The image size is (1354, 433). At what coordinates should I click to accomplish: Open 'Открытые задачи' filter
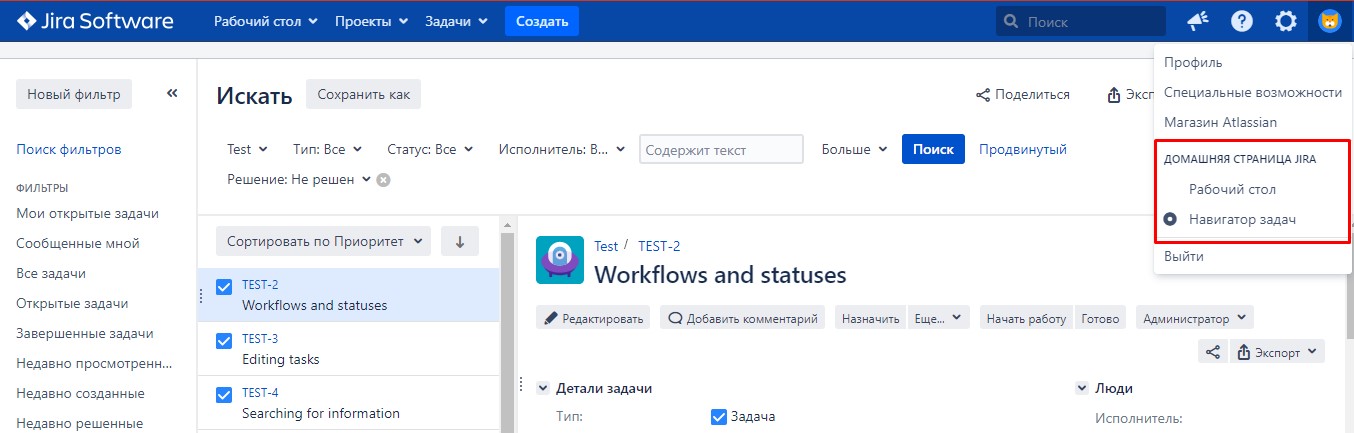72,303
